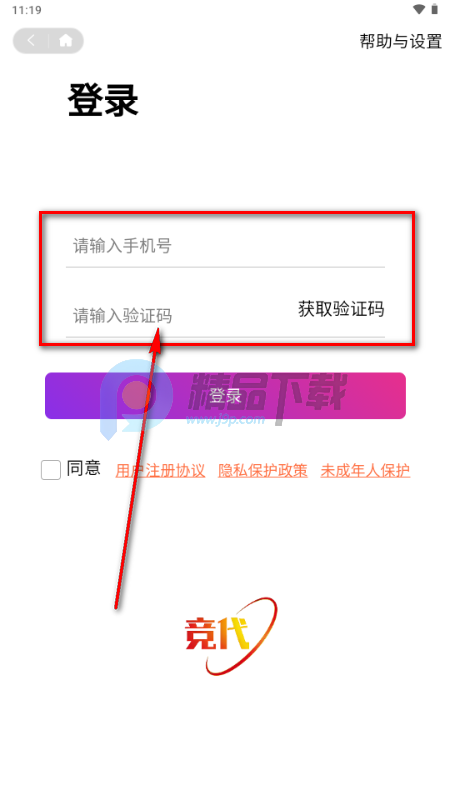
Task: Tap the round P watermark logo
Action: (x=135, y=393)
